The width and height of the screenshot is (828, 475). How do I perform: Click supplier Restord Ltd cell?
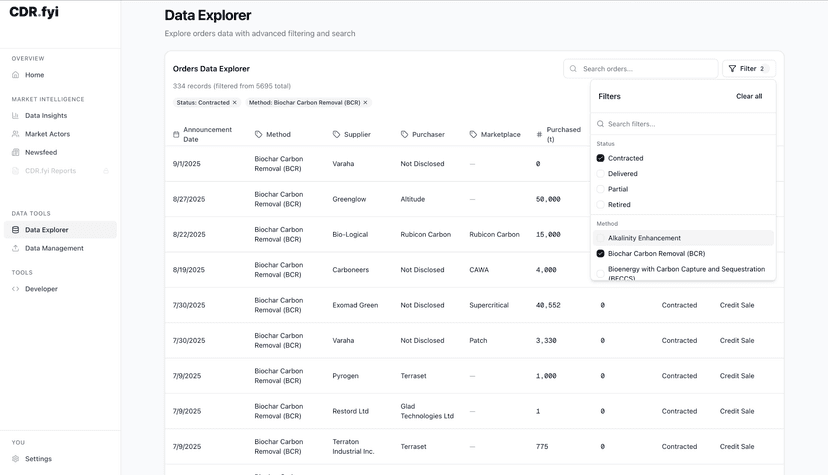tap(350, 412)
